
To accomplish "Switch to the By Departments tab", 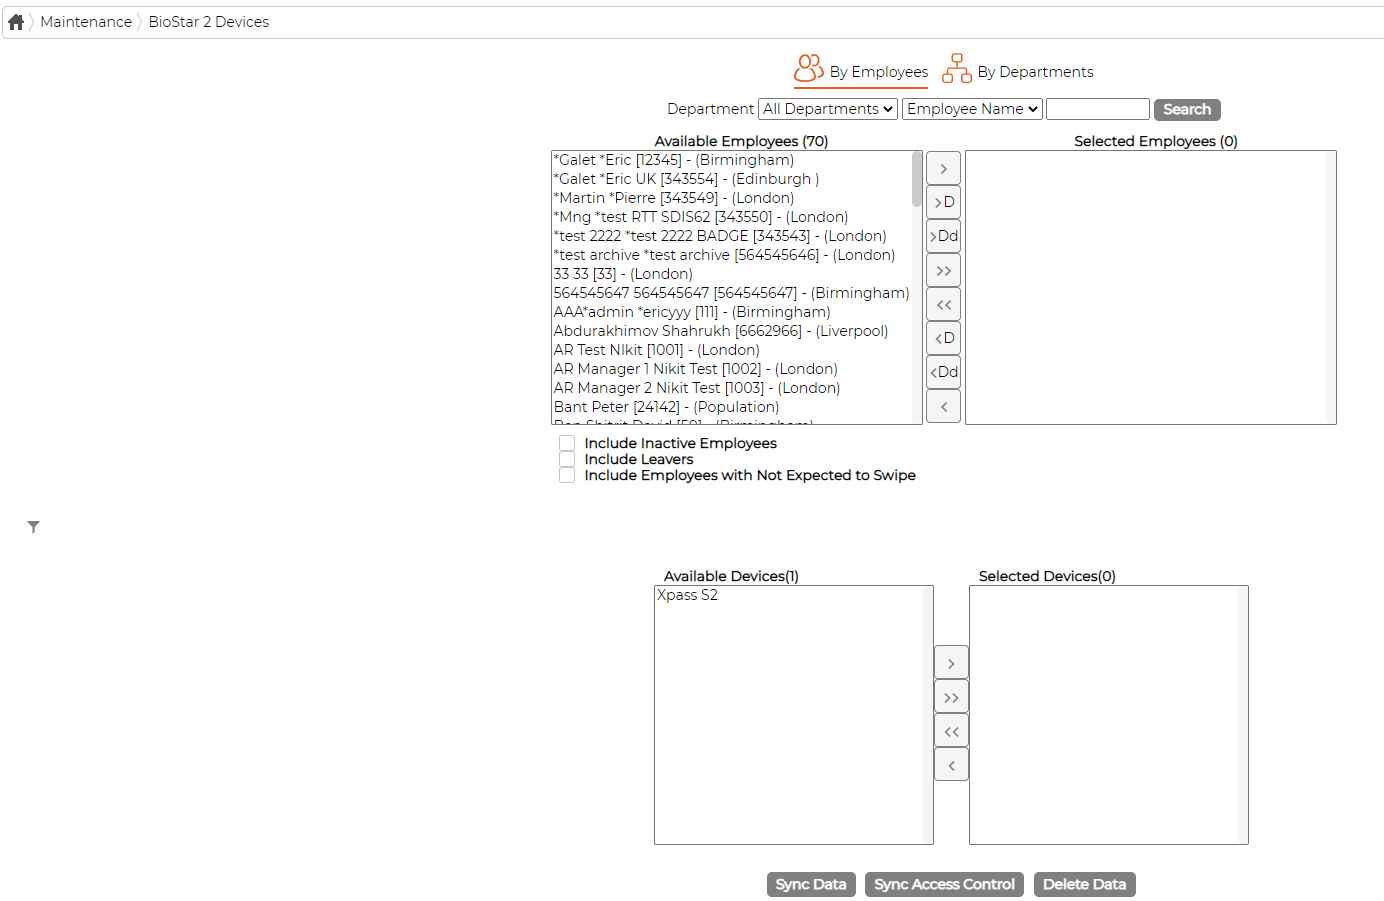I will pos(1018,71).
